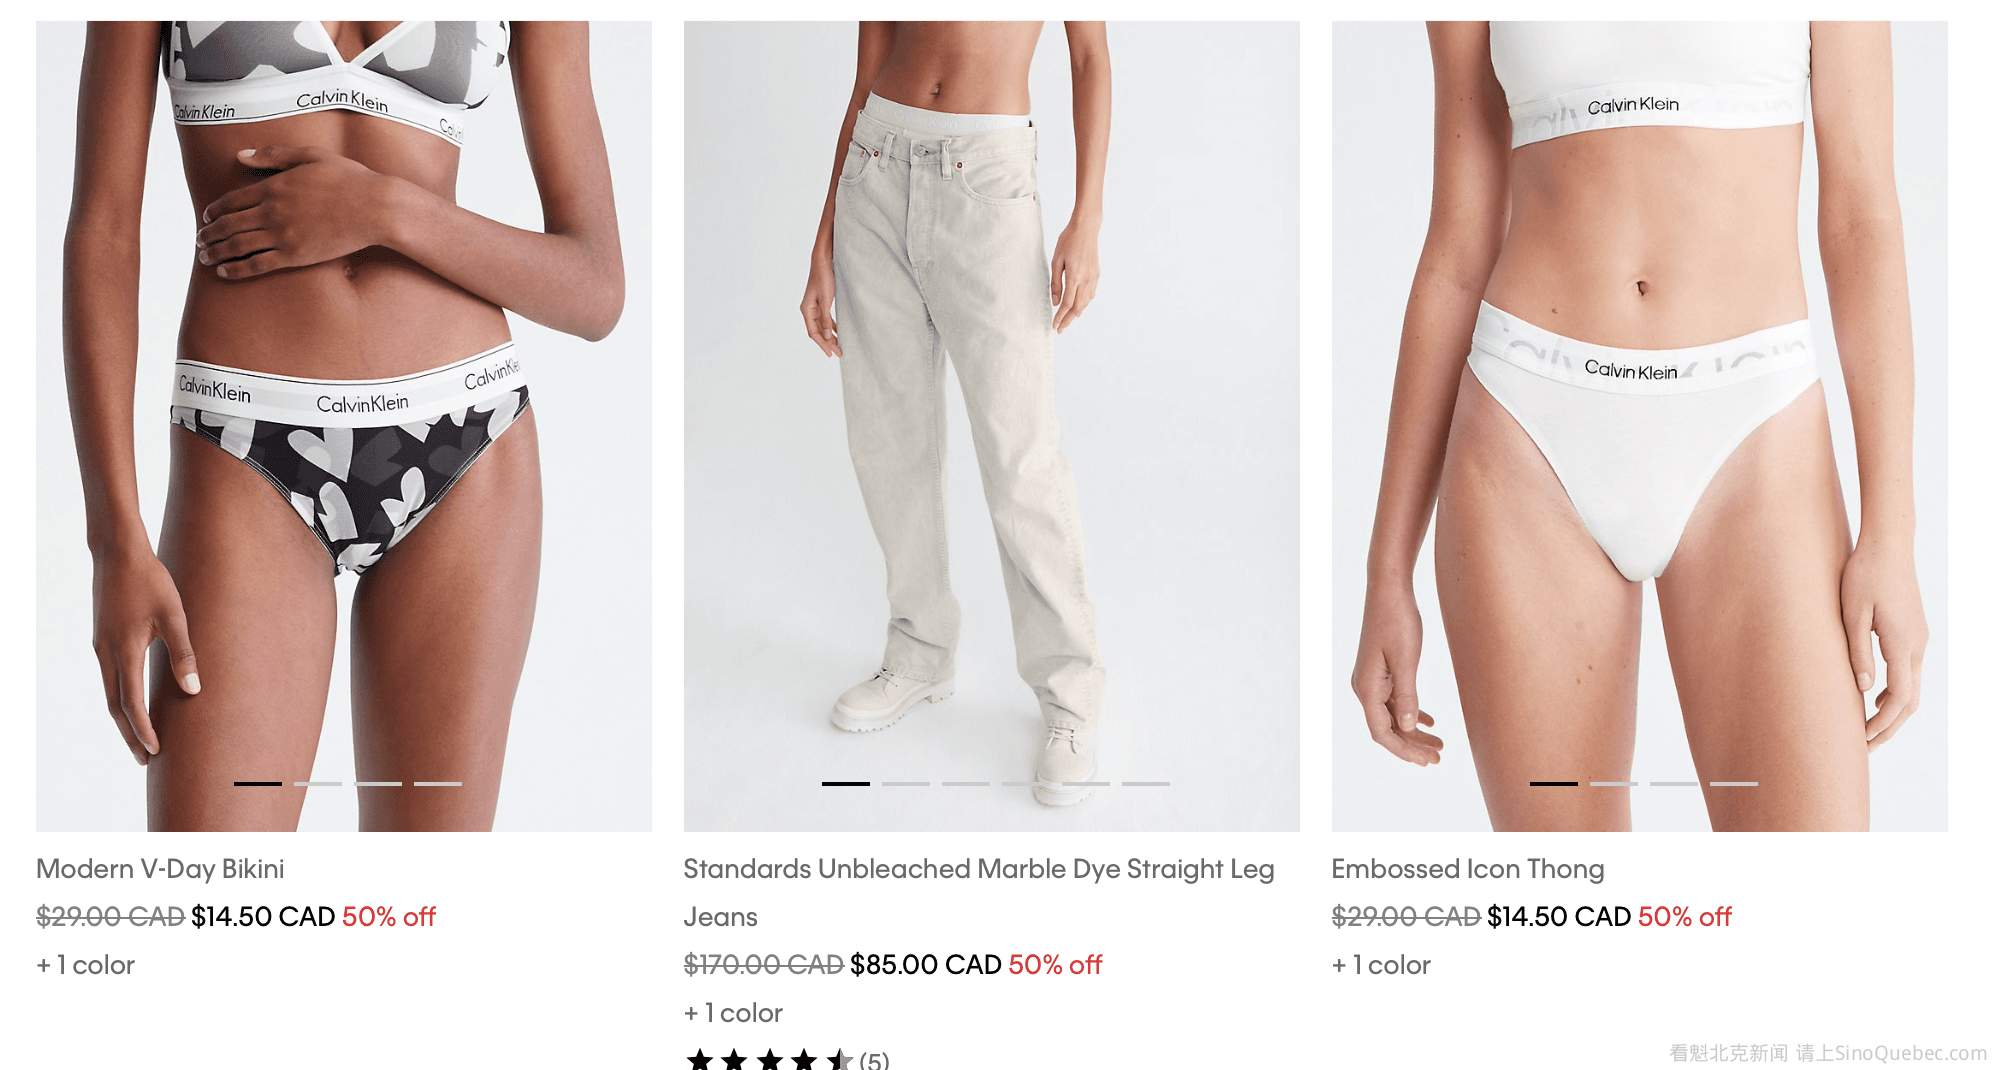
Task: Select last image indicator on Embossed Thong carousel
Action: pos(1734,784)
